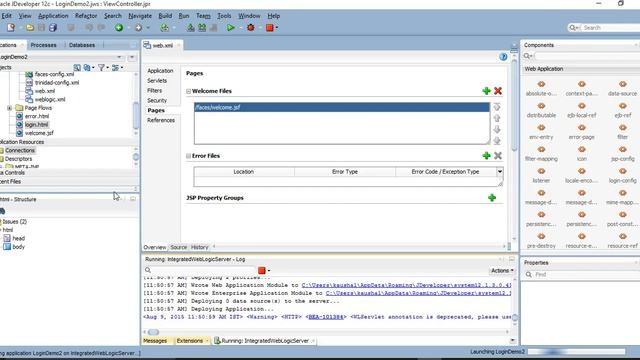
Task: Open the Security section of web.xml
Action: click(157, 100)
